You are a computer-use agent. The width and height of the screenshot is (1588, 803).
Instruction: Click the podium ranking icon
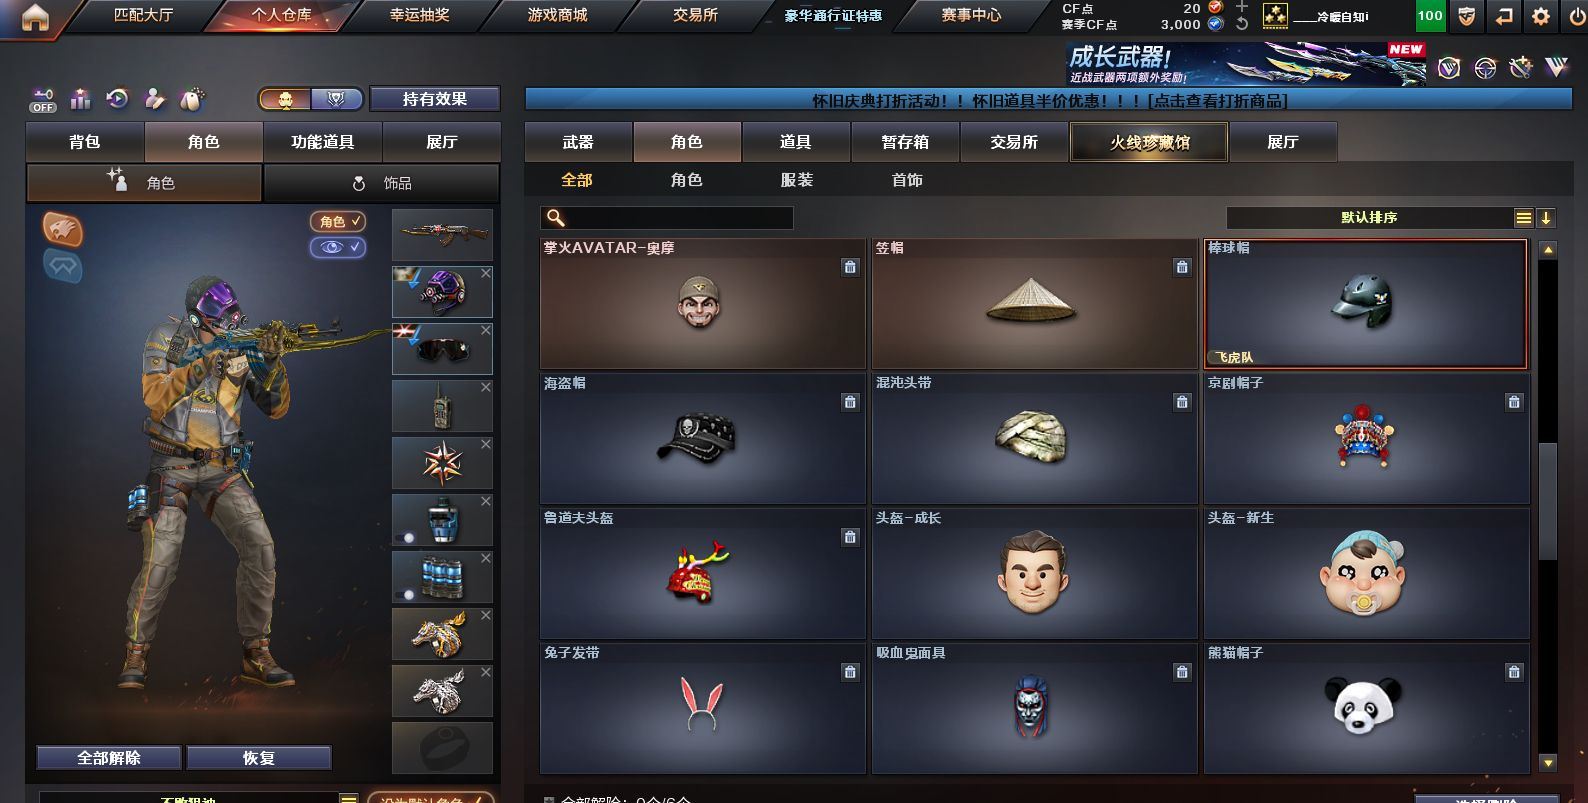click(81, 99)
